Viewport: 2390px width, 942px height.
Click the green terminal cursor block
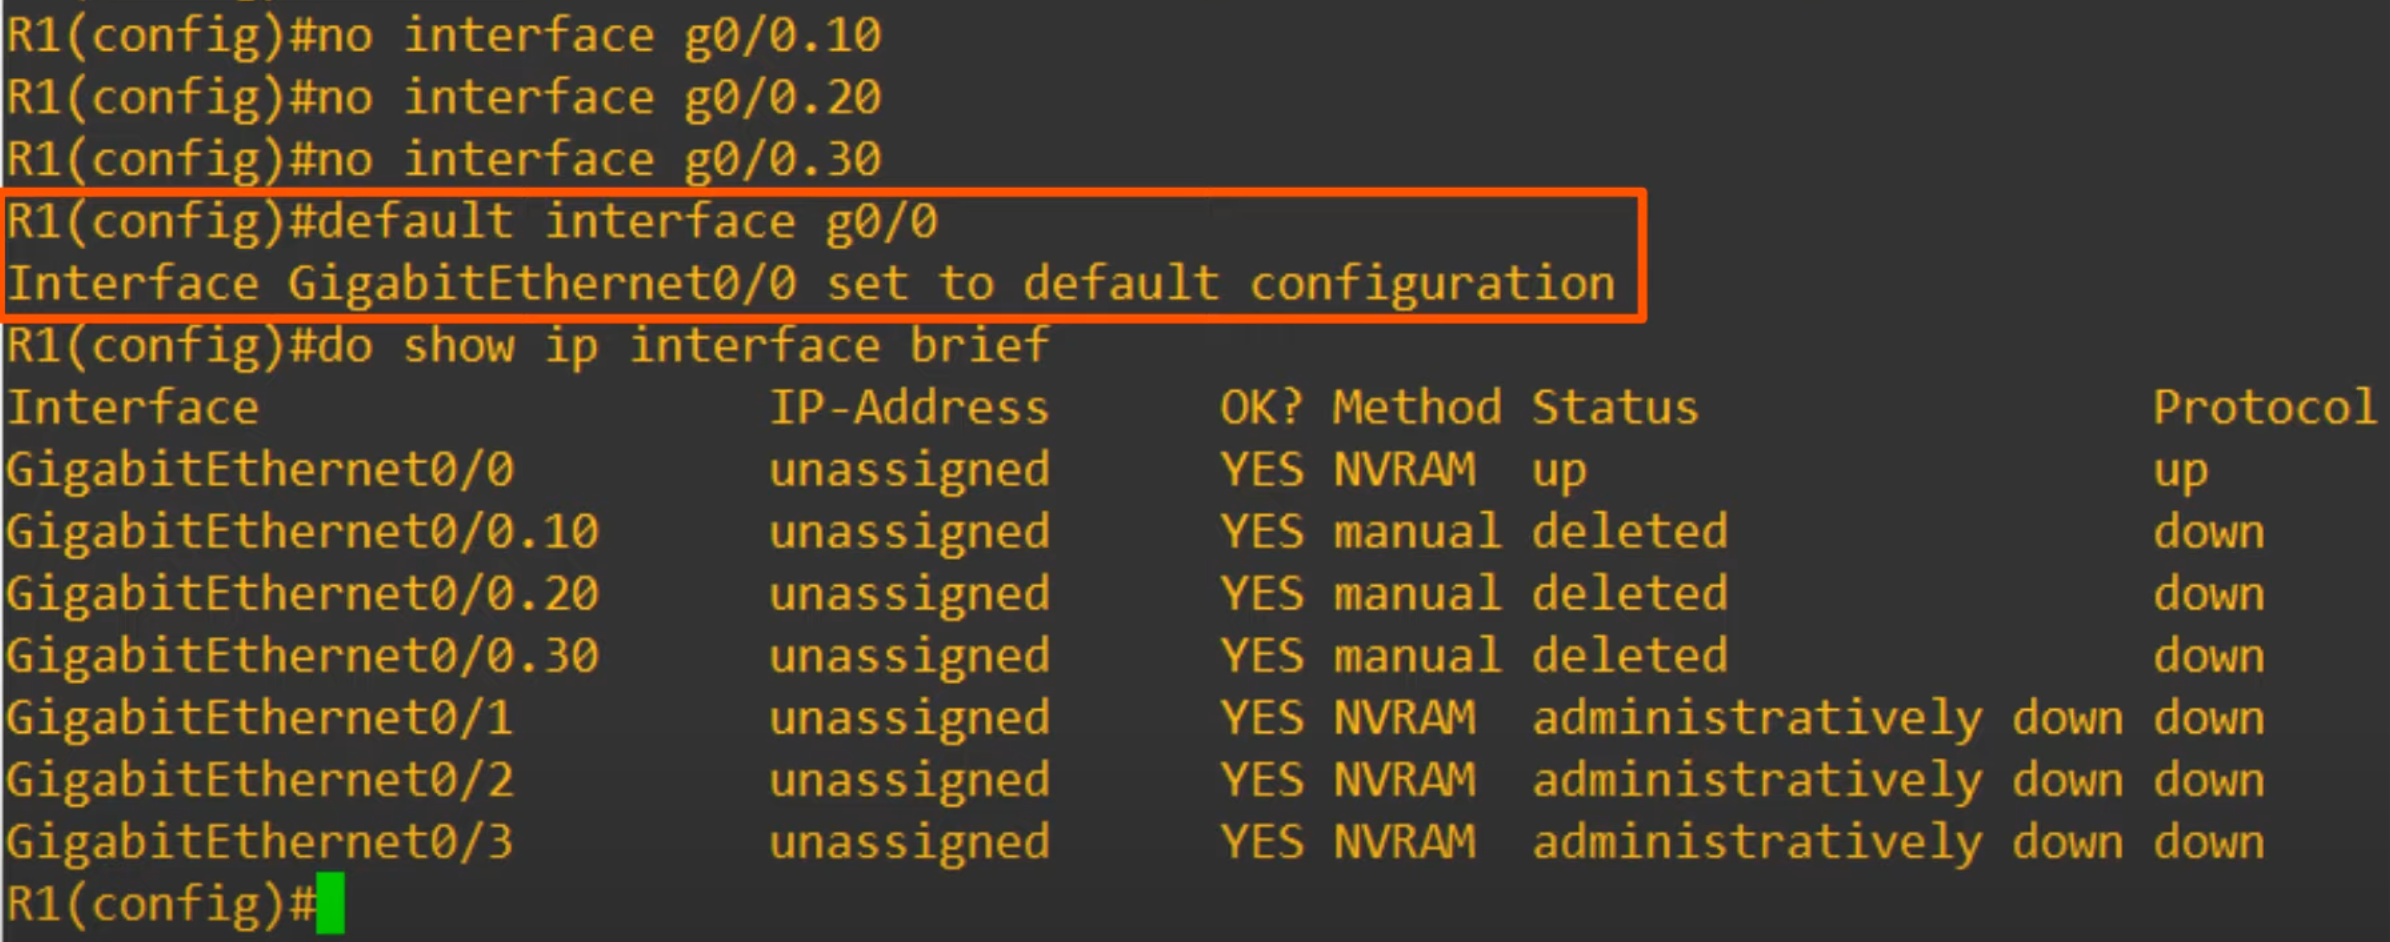point(330,903)
